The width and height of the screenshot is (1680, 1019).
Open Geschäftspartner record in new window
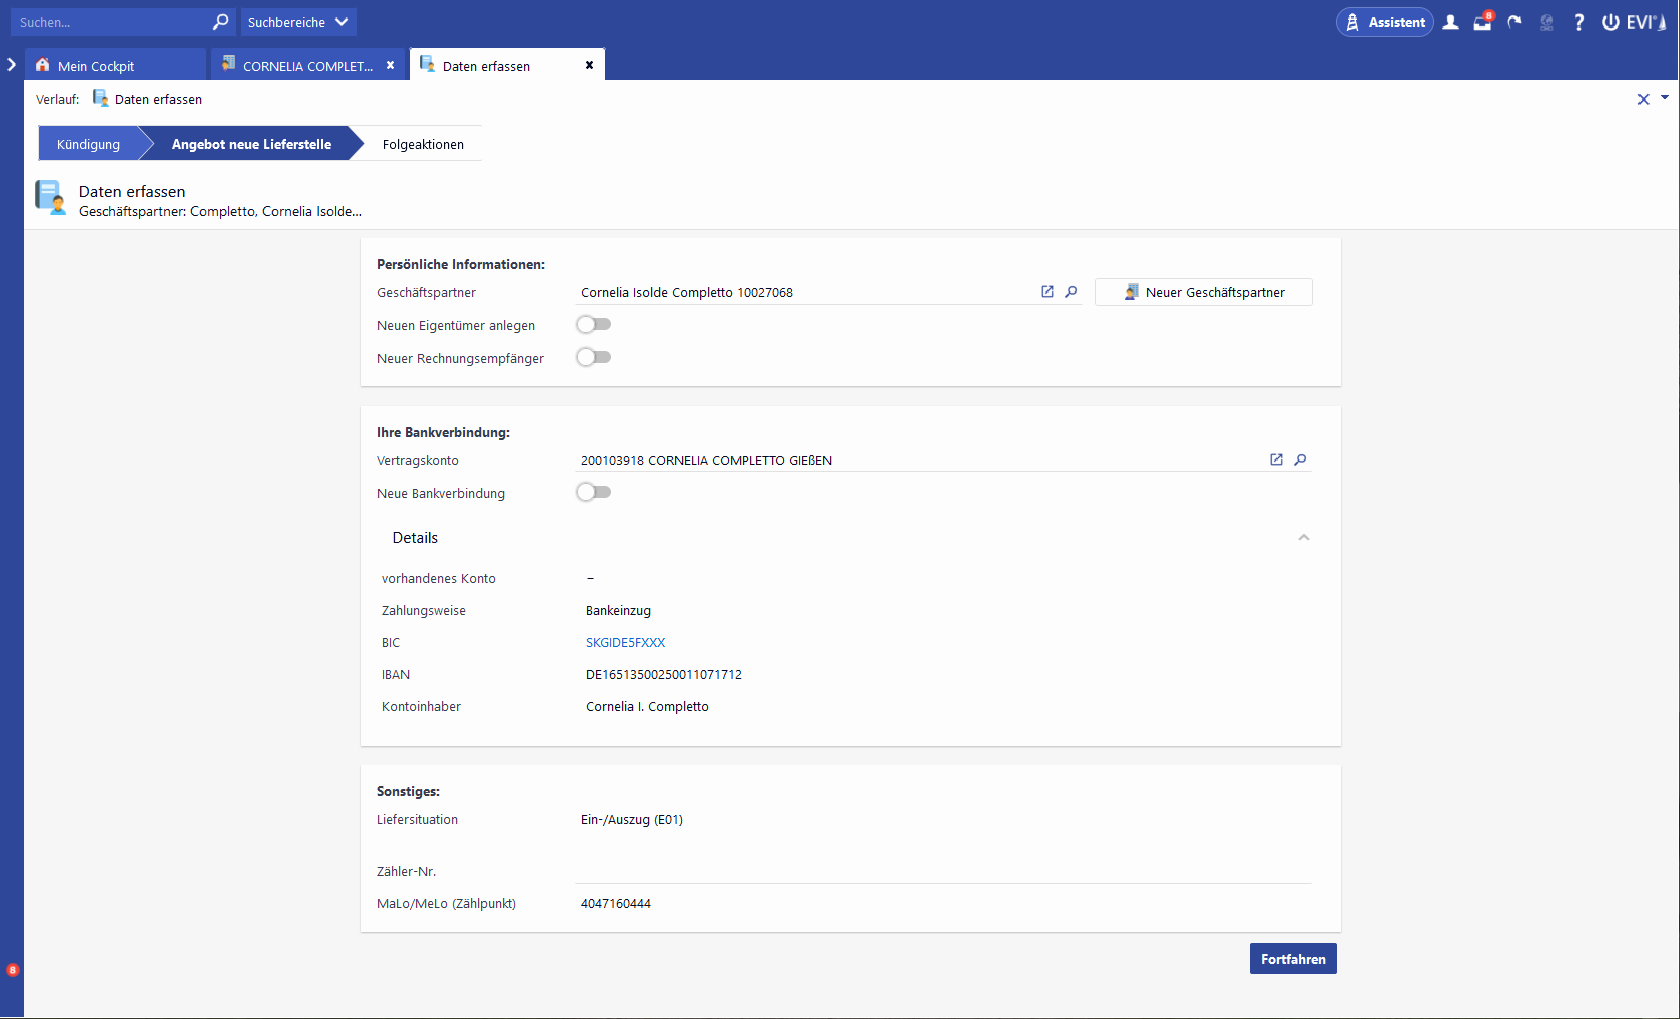click(x=1047, y=292)
